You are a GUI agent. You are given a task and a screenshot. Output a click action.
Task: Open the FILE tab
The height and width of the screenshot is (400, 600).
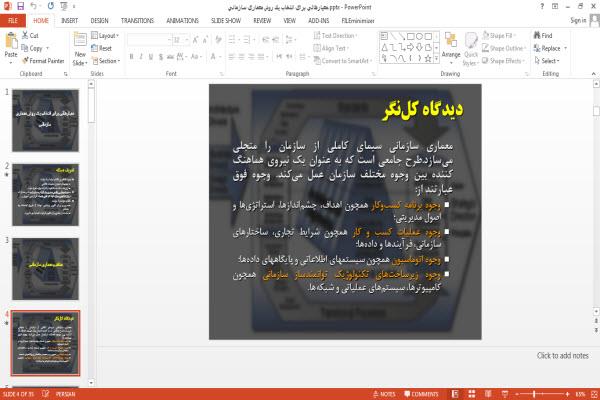point(13,21)
